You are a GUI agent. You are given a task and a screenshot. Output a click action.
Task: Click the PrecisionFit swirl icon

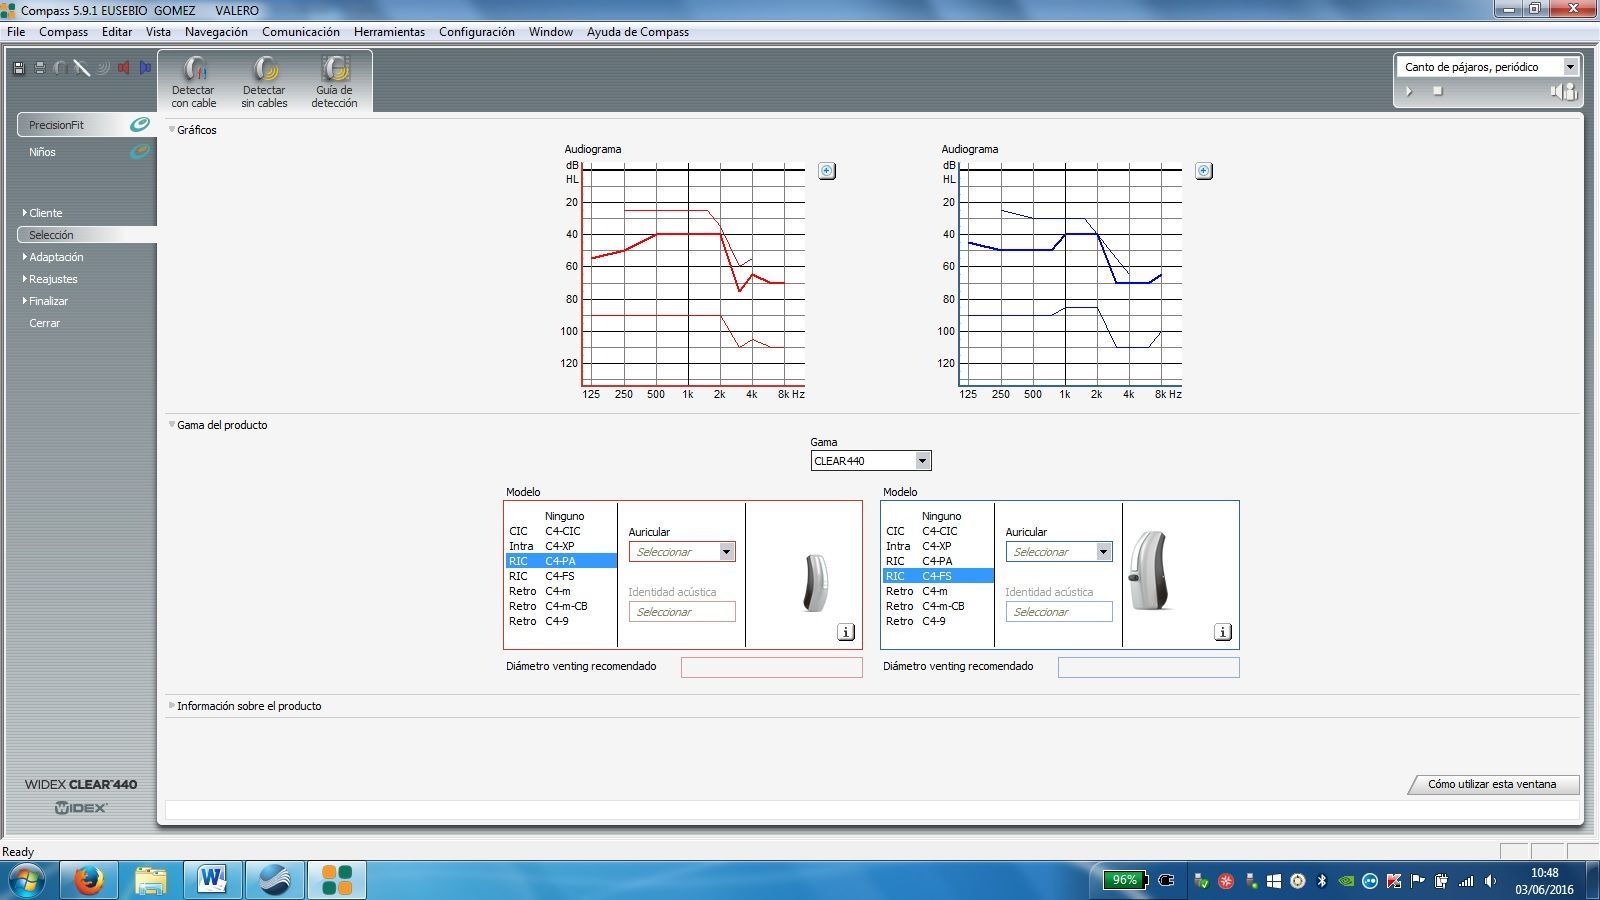point(140,124)
